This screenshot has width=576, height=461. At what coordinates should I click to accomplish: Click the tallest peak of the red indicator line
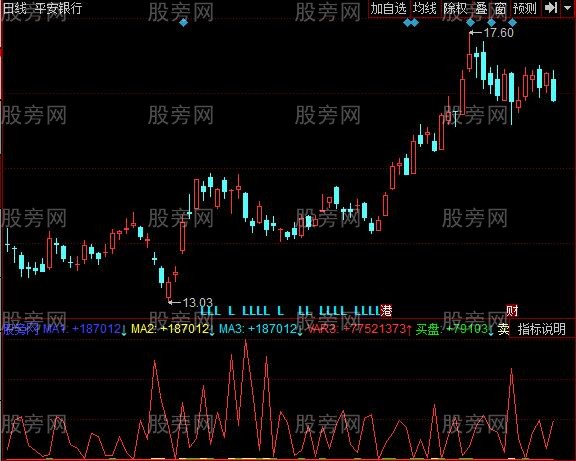tap(245, 342)
